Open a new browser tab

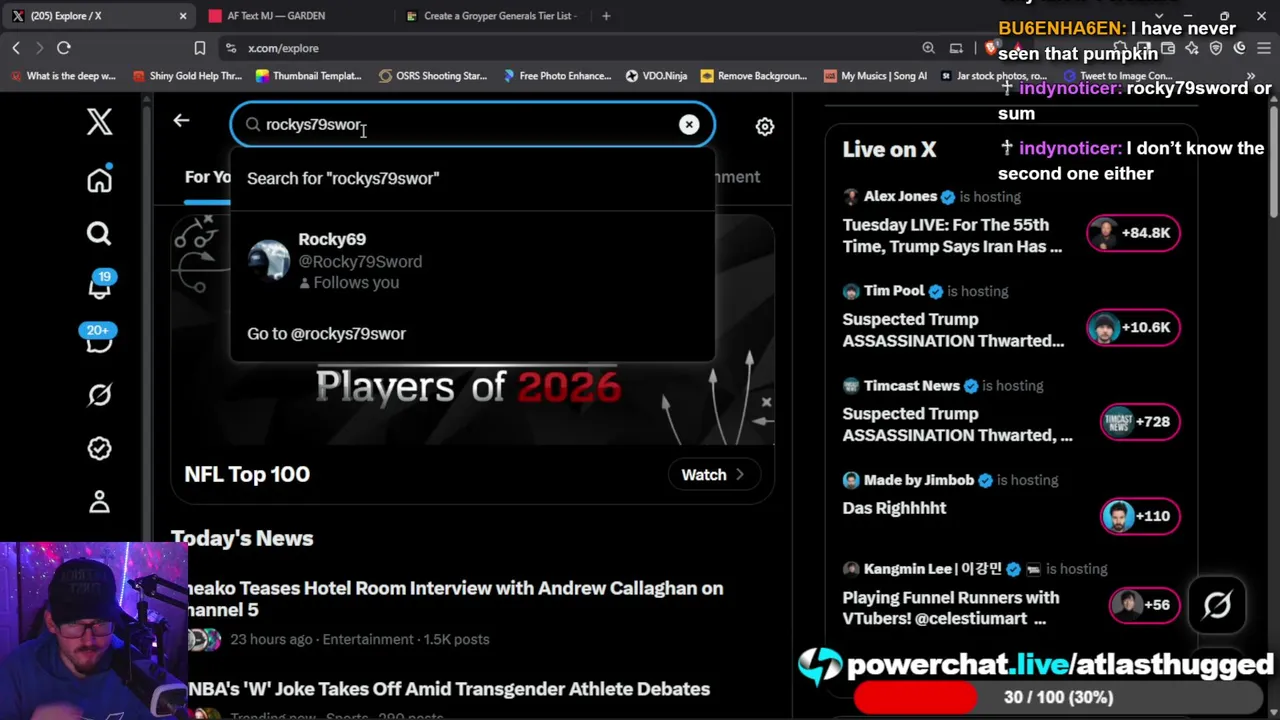pos(606,16)
